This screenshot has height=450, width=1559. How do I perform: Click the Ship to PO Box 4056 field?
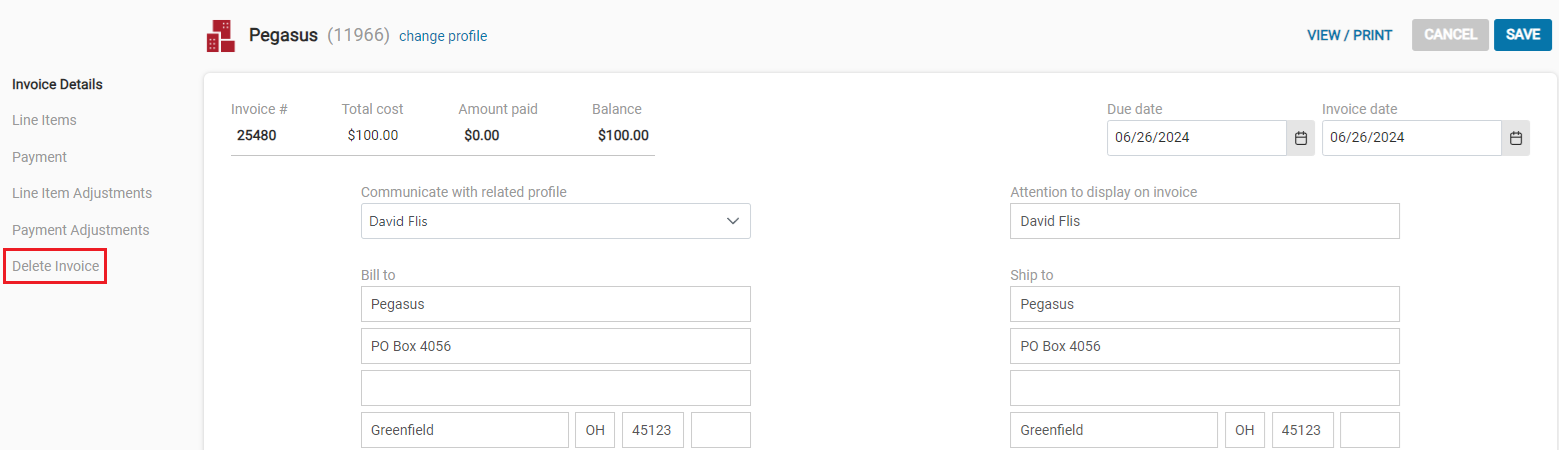click(1205, 346)
